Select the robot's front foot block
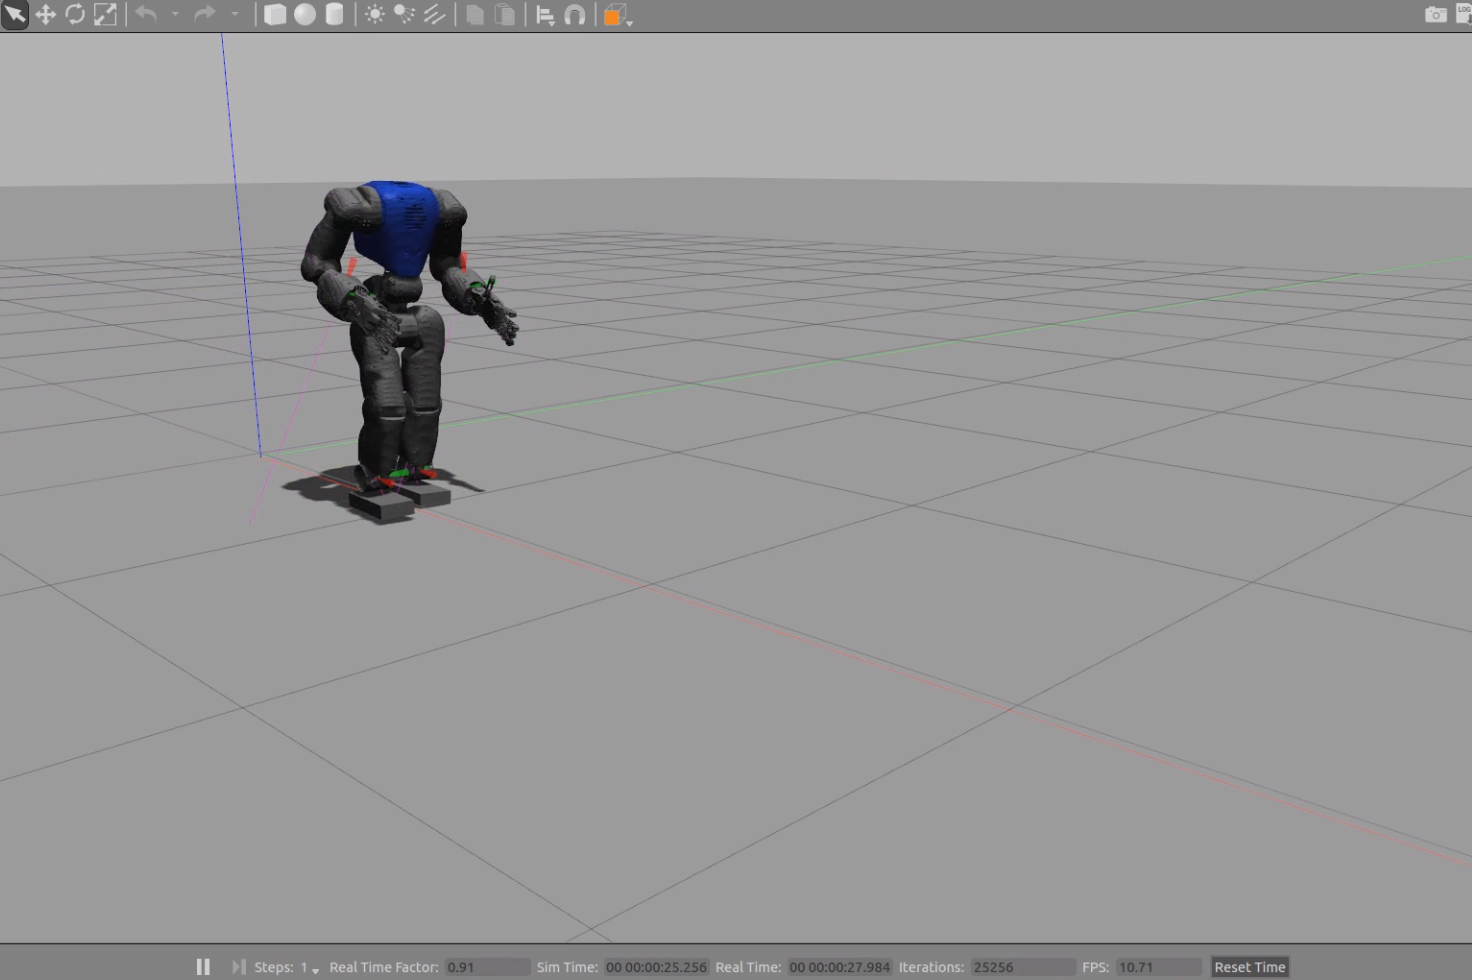This screenshot has height=980, width=1472. click(381, 504)
